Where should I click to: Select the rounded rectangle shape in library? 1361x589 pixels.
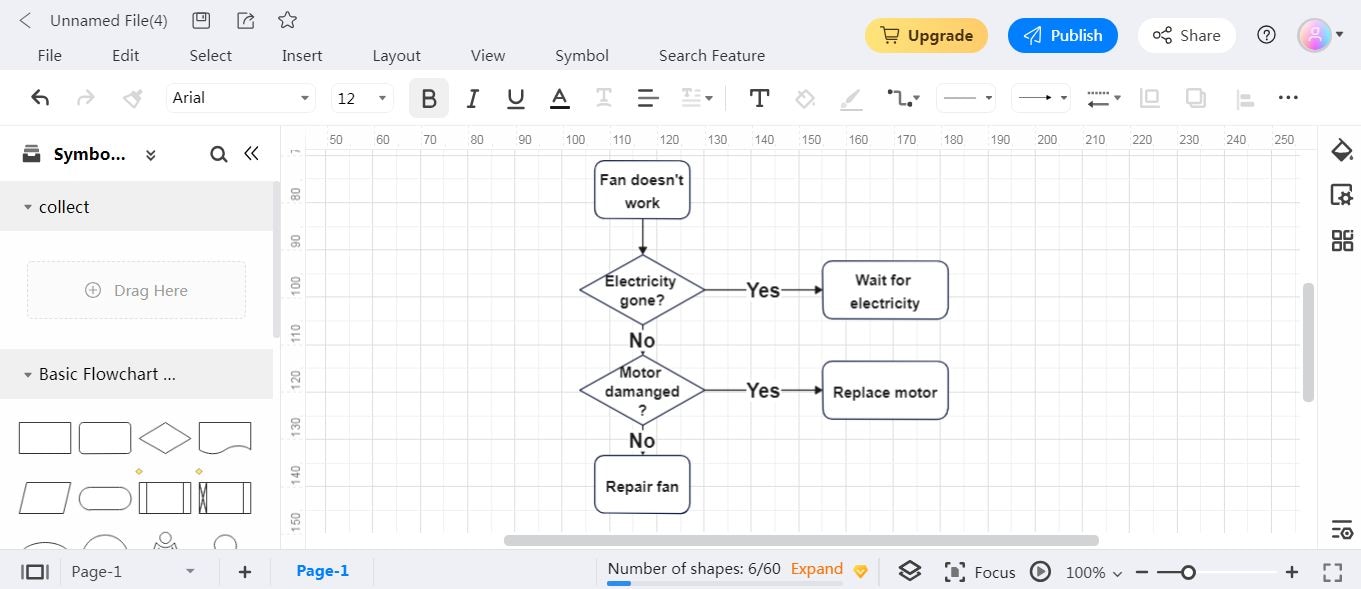(x=105, y=438)
